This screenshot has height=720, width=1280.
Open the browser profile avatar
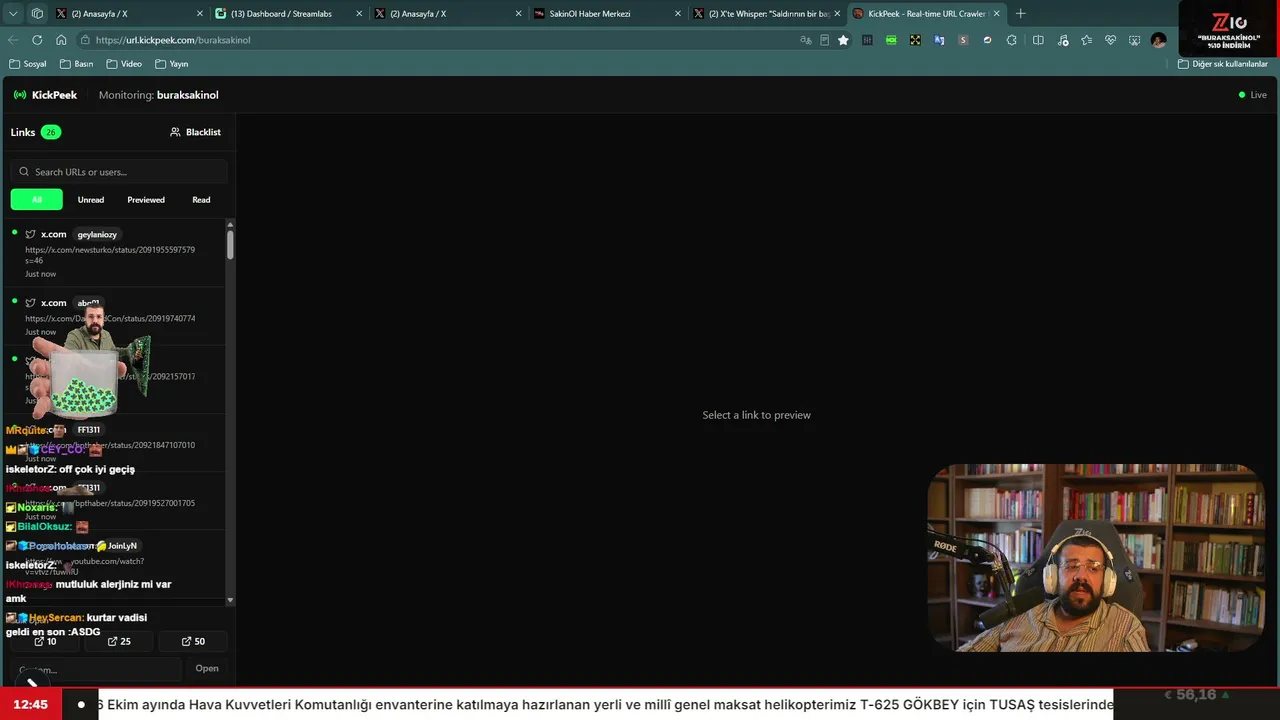1158,40
